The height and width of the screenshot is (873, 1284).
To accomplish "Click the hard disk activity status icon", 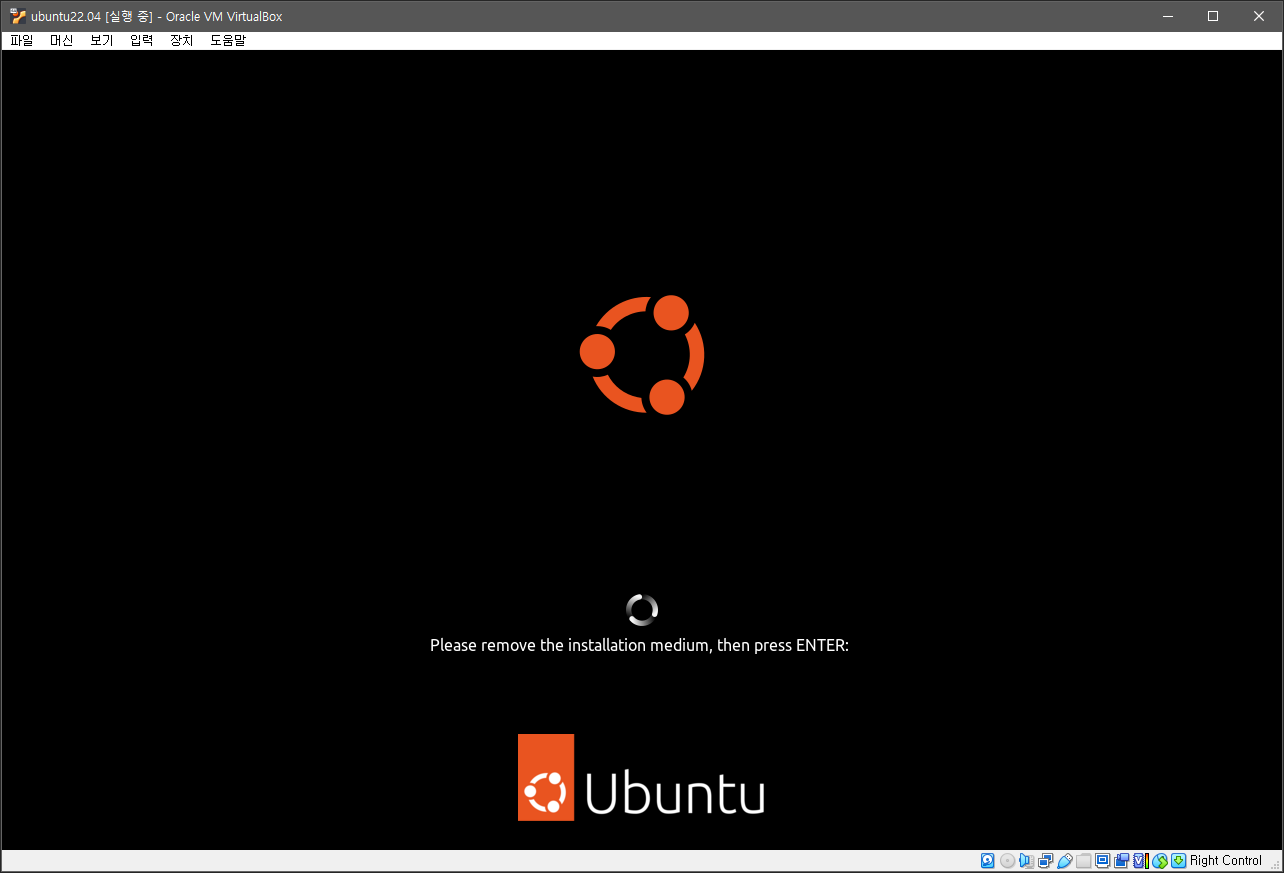I will click(988, 860).
